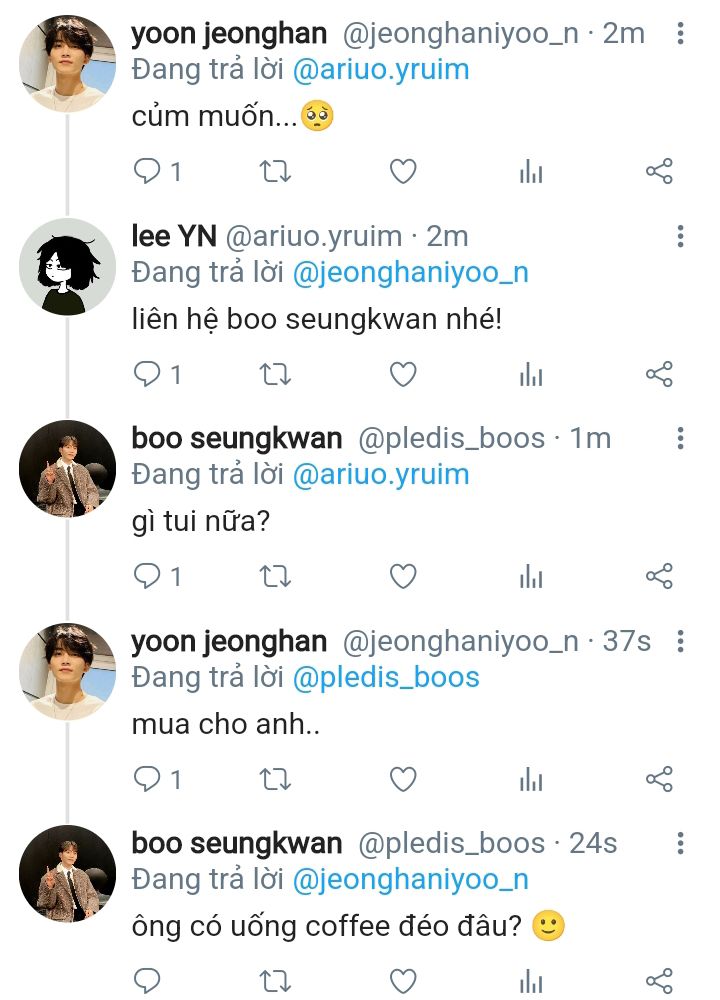Open @ariuo.yruim mention in the first tweet
The width and height of the screenshot is (720, 1000).
(x=380, y=69)
